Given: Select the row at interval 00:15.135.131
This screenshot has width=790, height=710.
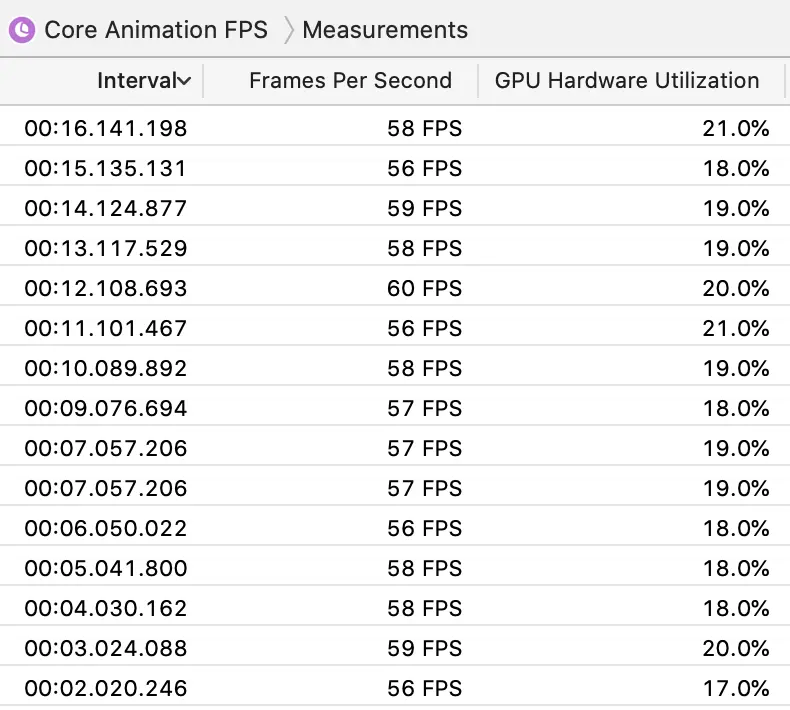Looking at the screenshot, I should [x=106, y=168].
